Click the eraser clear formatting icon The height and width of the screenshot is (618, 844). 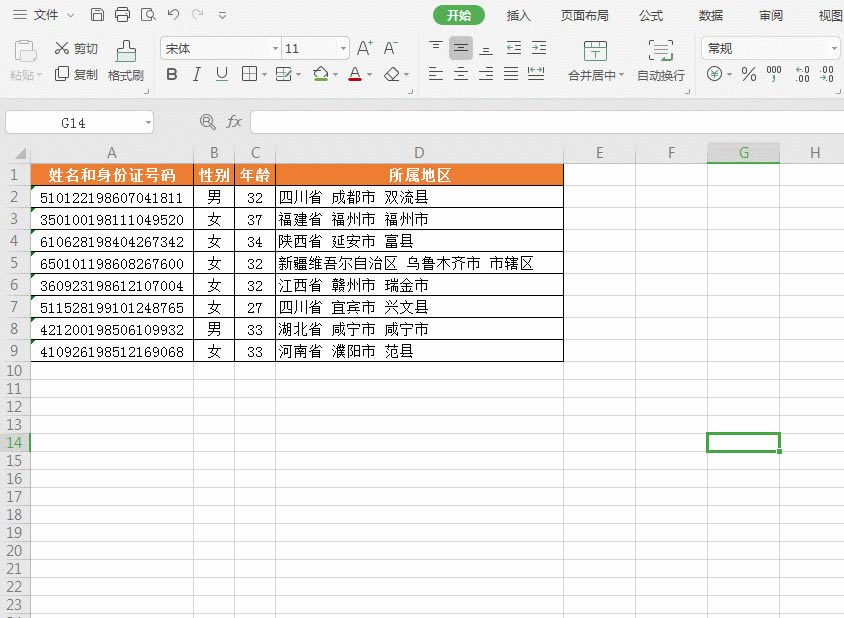point(392,74)
